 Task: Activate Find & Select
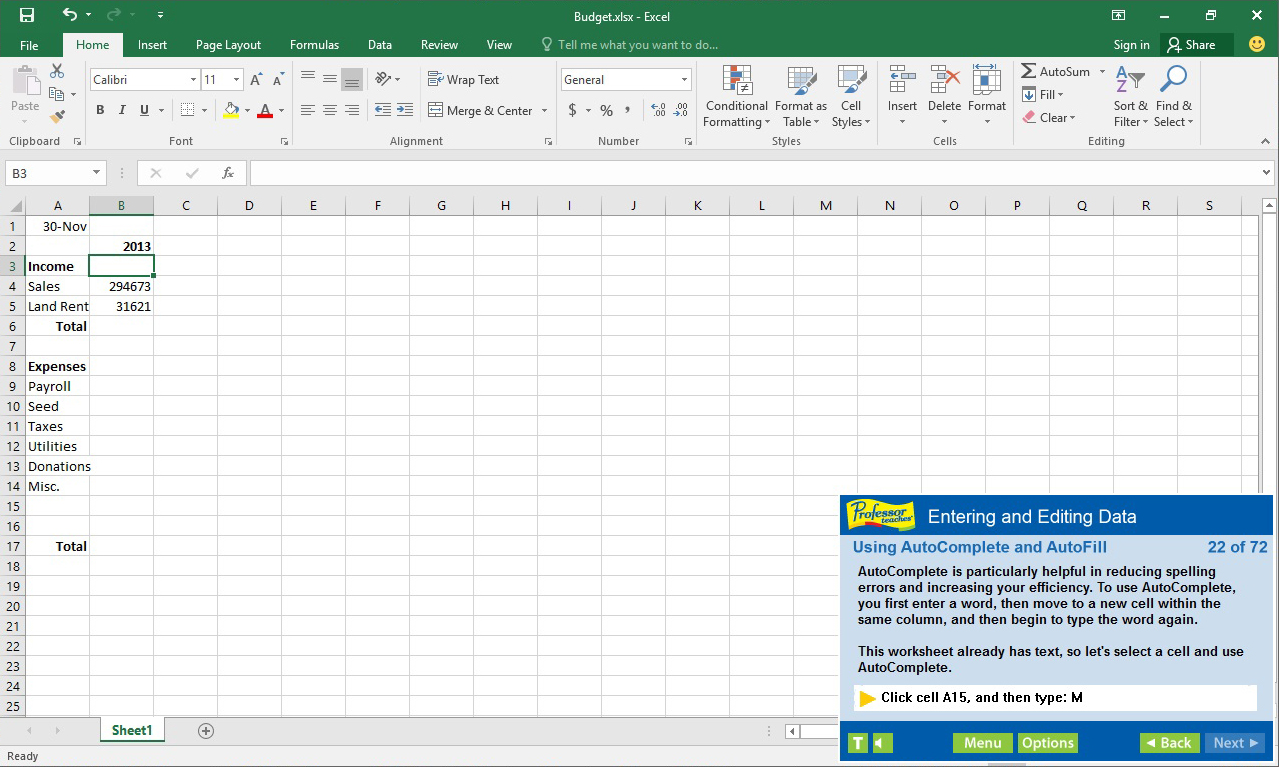pos(1173,95)
